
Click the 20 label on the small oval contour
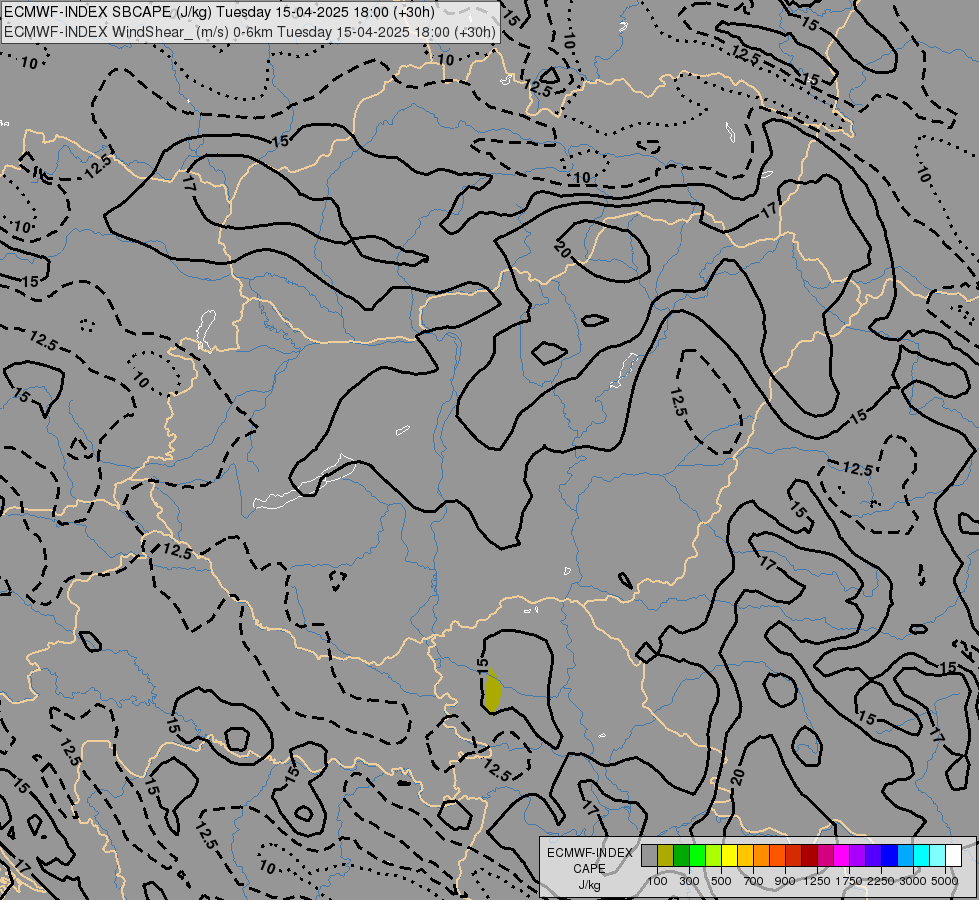pos(562,249)
